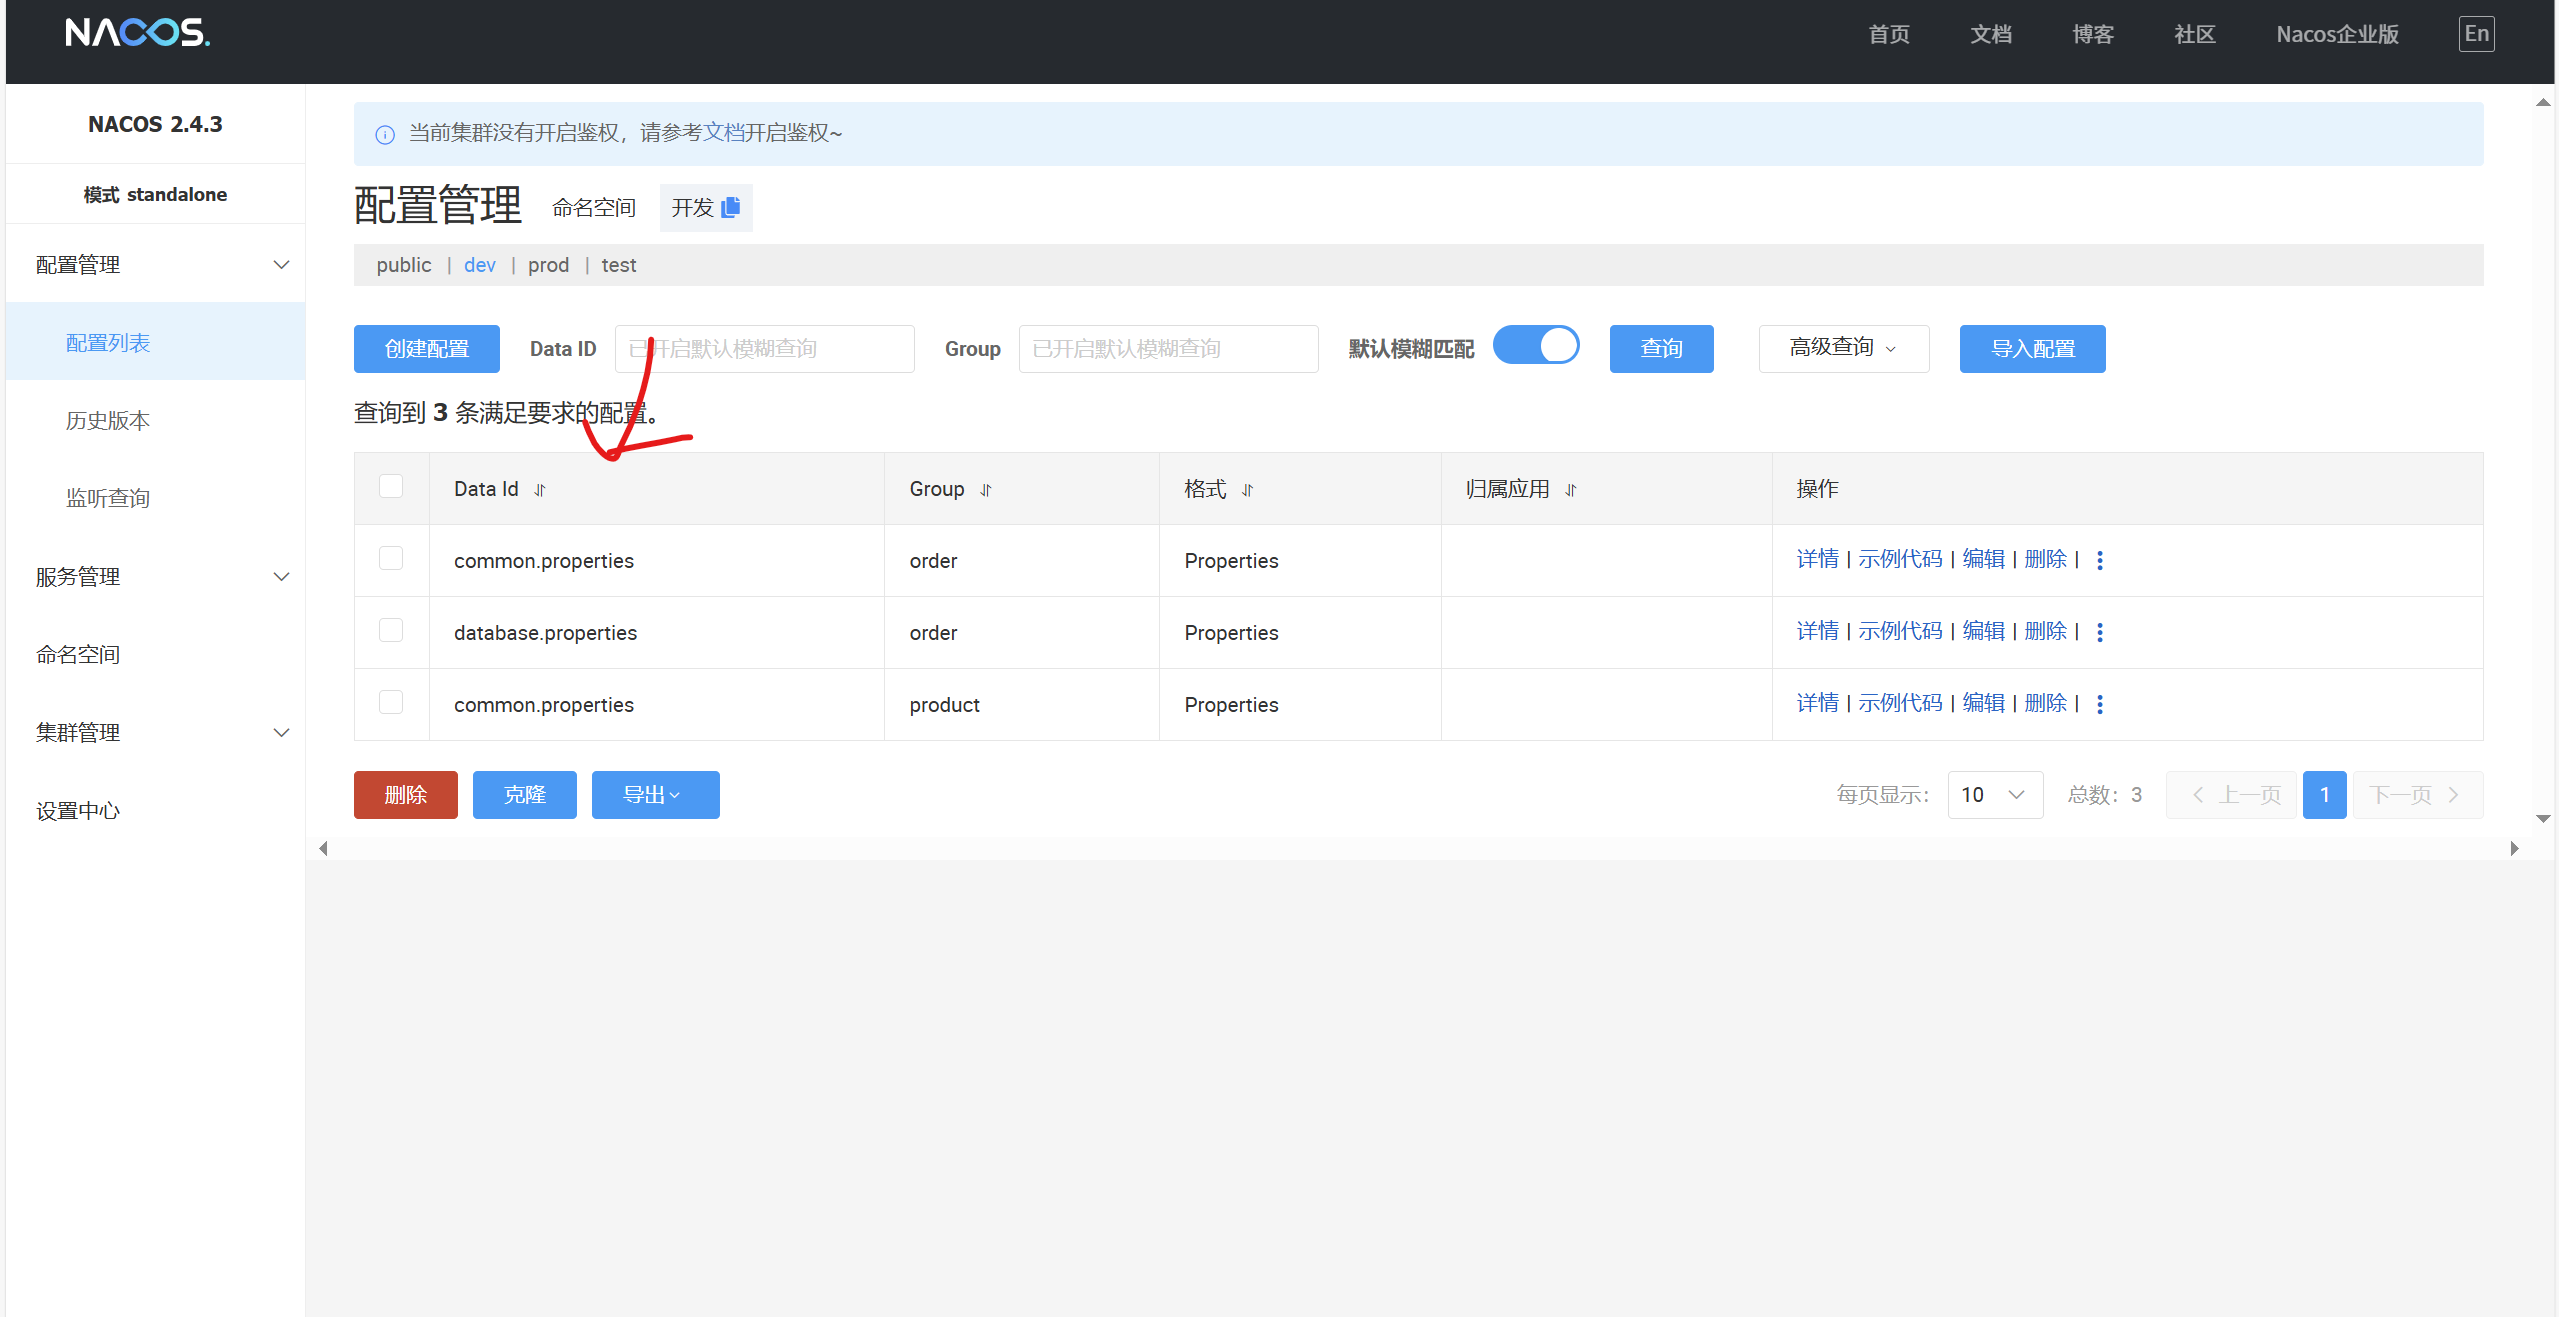Viewport: 2559px width, 1317px height.
Task: Edit database.properties via its 编辑 link
Action: point(1983,631)
